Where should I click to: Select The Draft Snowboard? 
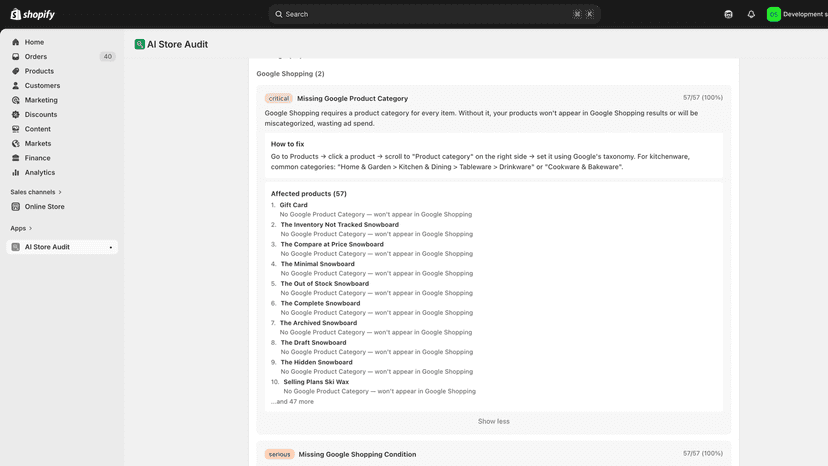(313, 342)
